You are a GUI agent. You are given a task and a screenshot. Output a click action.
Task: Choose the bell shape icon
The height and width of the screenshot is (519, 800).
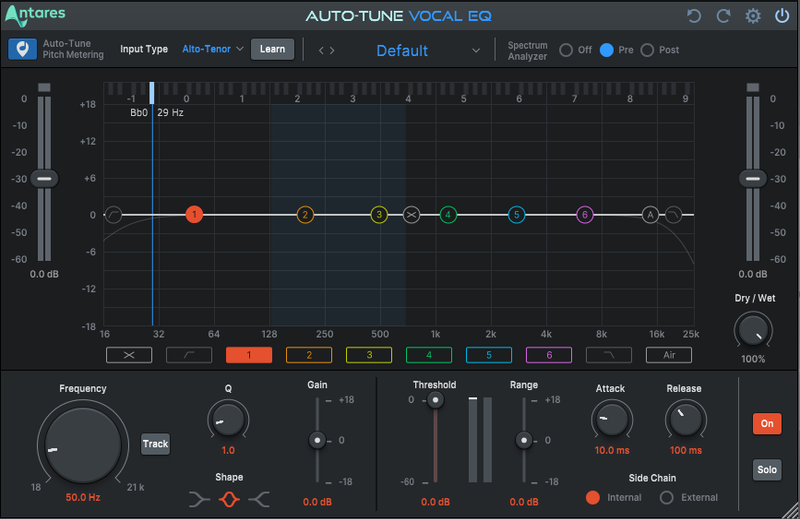(229, 499)
